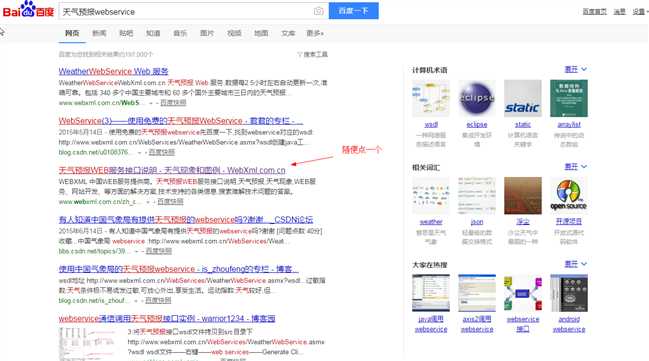This screenshot has width=649, height=361.
Task: Open the 浮尘 related word link
Action: pyautogui.click(x=523, y=222)
